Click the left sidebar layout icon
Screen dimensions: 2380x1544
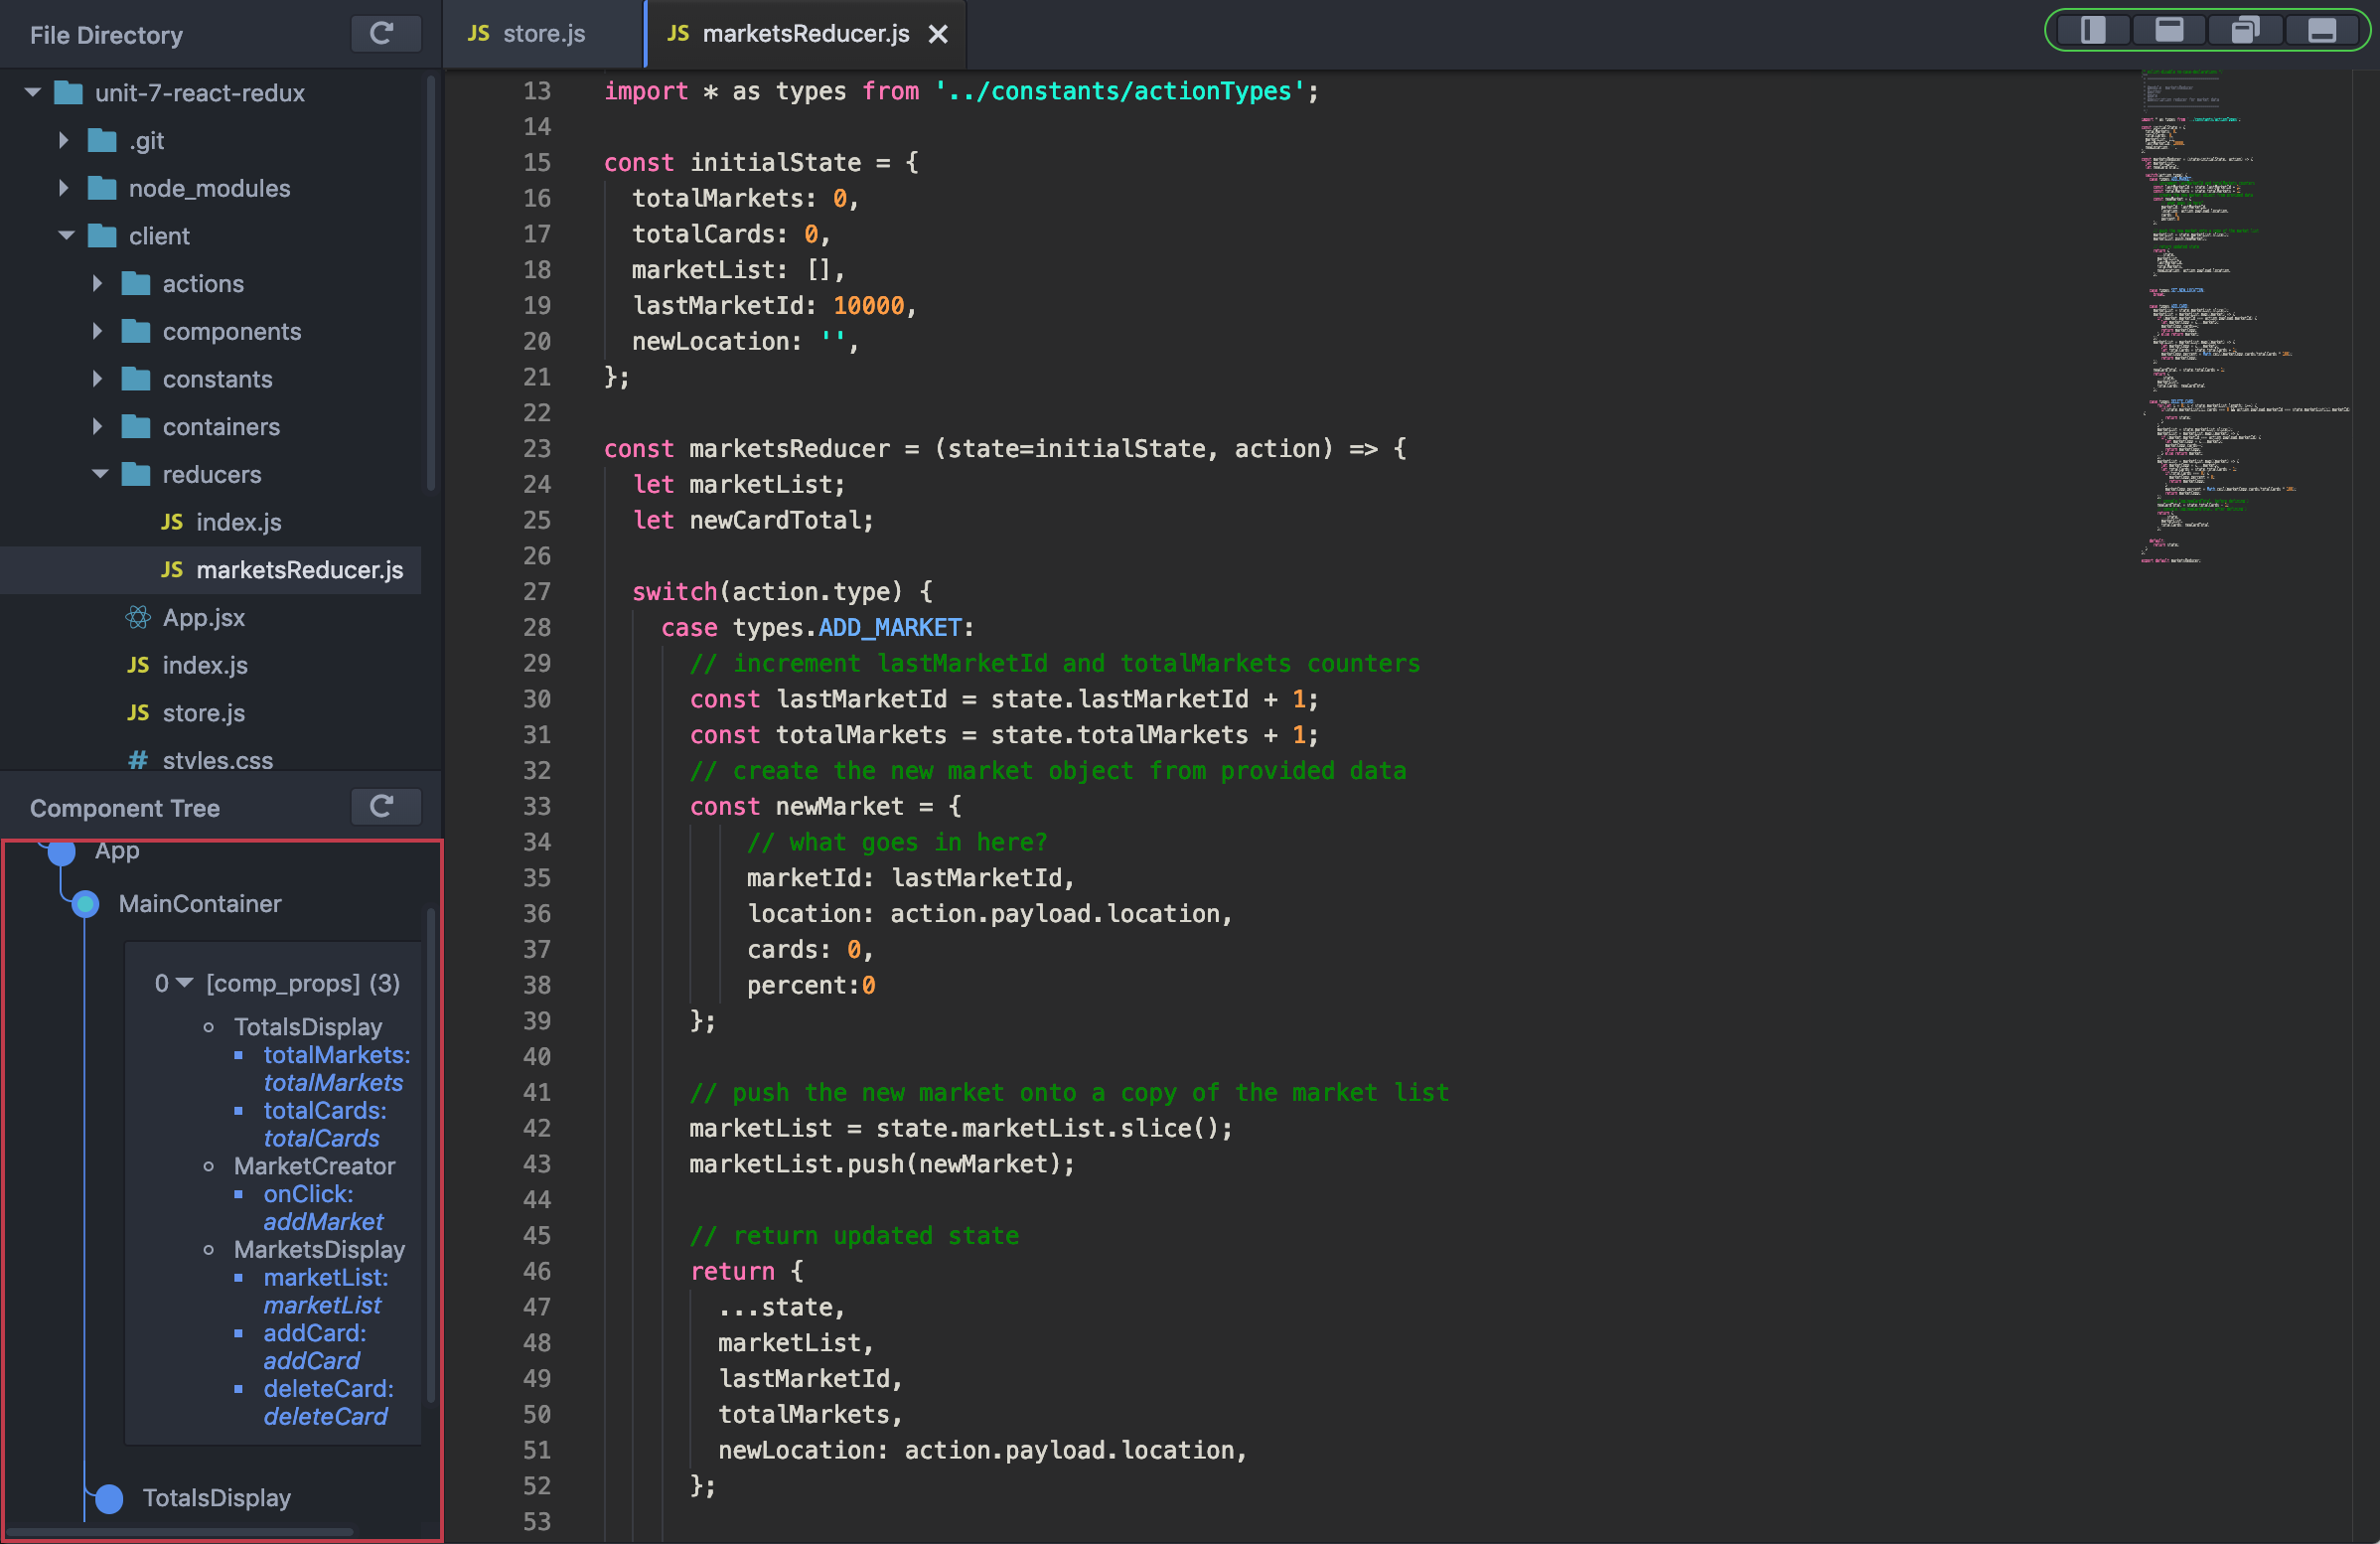pyautogui.click(x=2092, y=30)
